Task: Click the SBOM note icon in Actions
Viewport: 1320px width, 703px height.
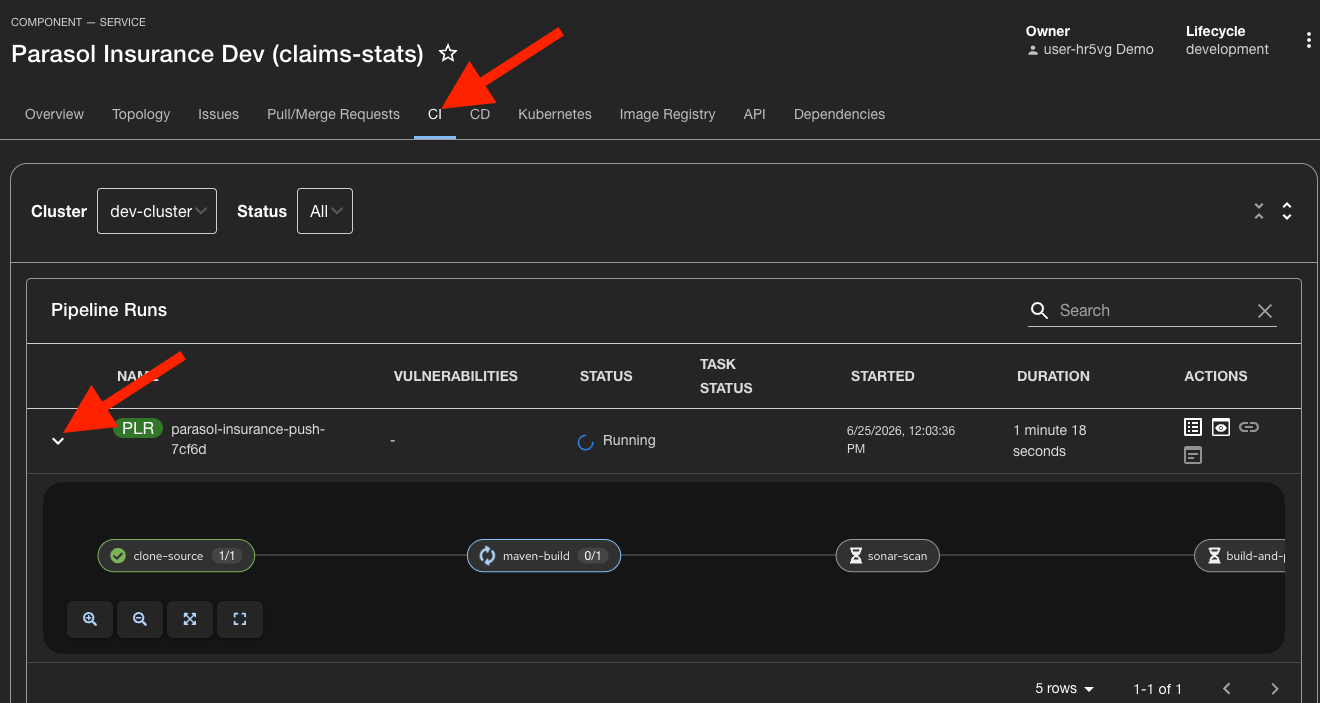Action: (x=1193, y=455)
